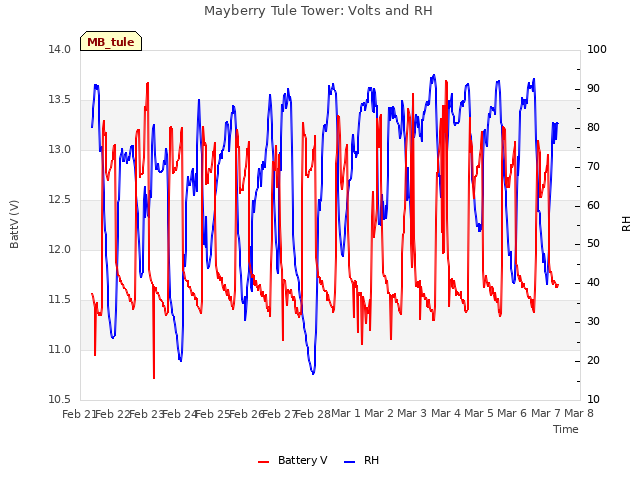Image resolution: width=640 pixels, height=480 pixels.
Task: Select the Feb 21 tick label
Action: tap(79, 414)
